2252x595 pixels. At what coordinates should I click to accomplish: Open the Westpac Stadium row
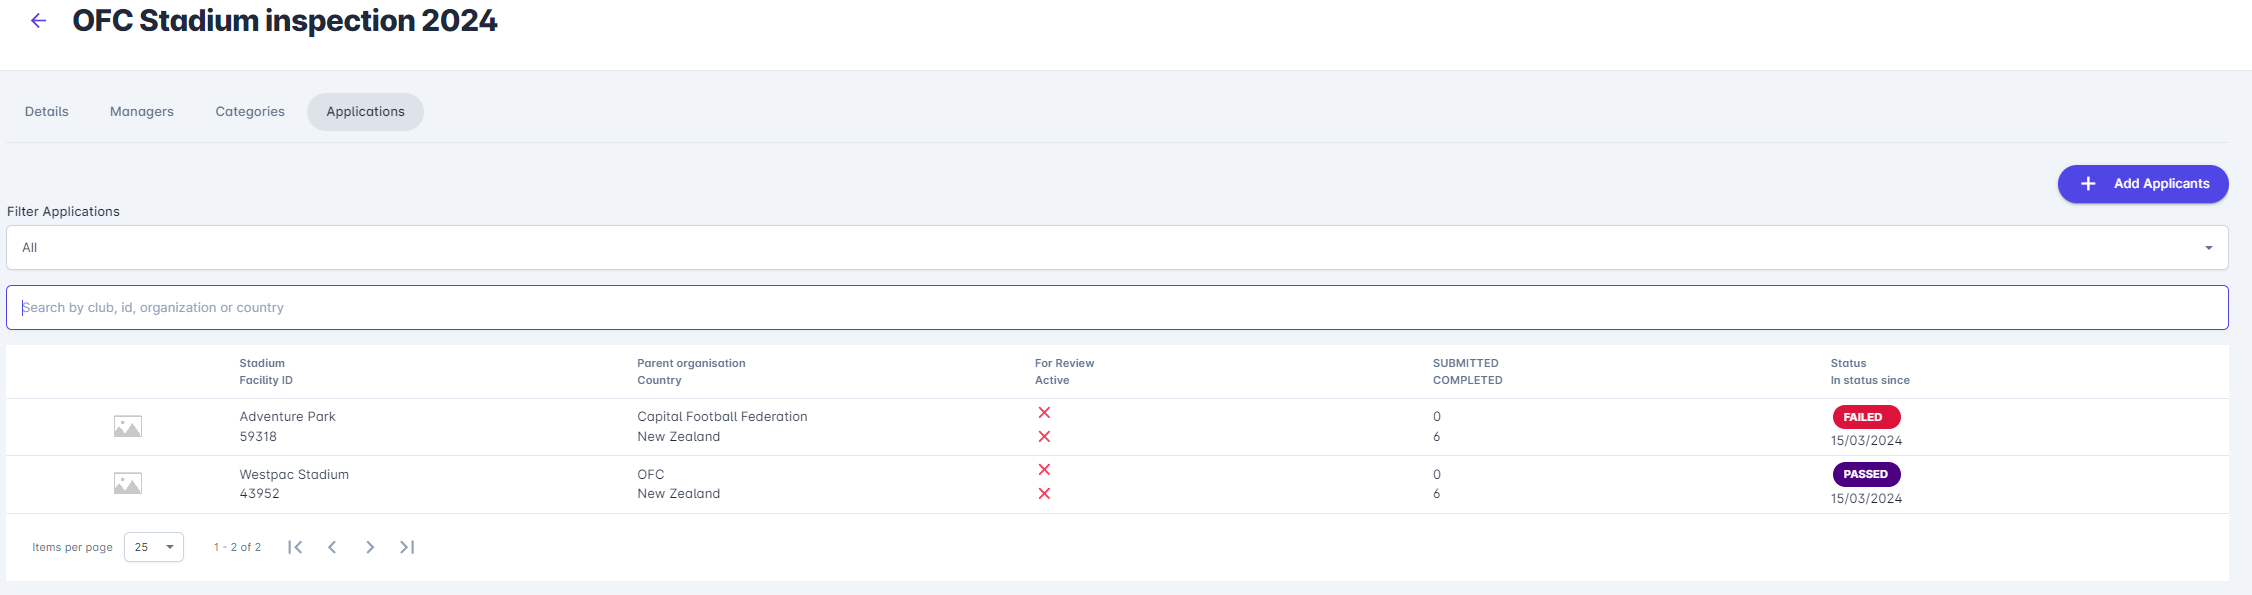[x=294, y=475]
